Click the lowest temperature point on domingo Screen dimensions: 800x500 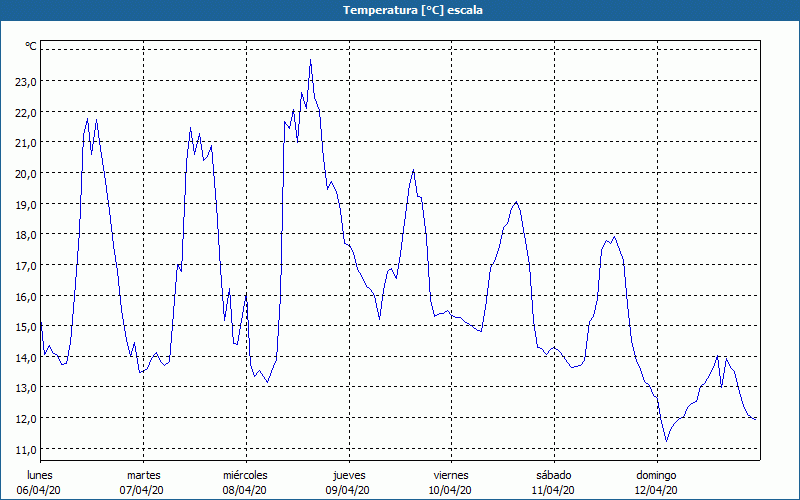666,441
